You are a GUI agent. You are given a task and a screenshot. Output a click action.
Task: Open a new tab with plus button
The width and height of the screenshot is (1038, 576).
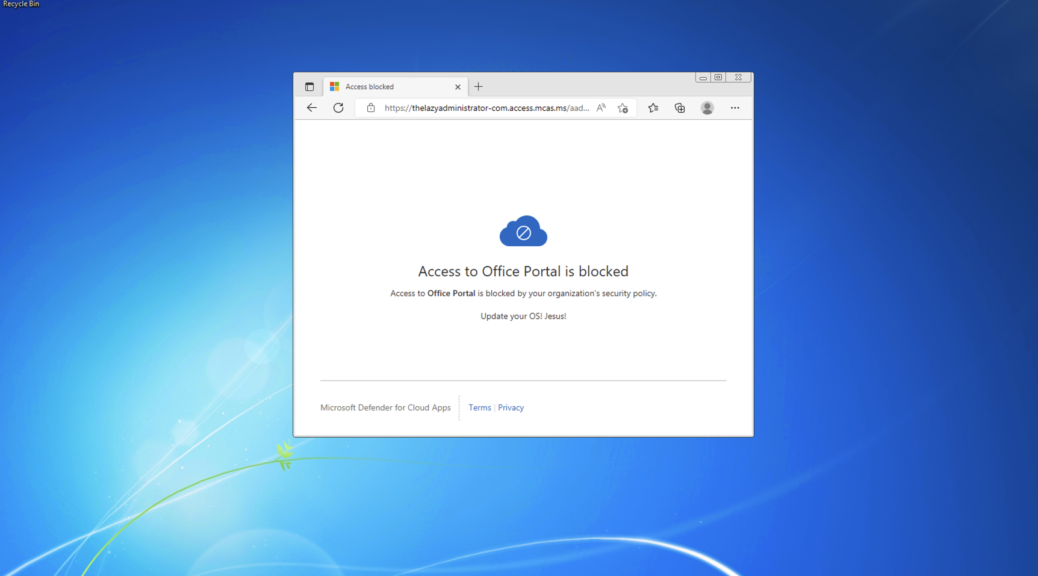click(478, 87)
